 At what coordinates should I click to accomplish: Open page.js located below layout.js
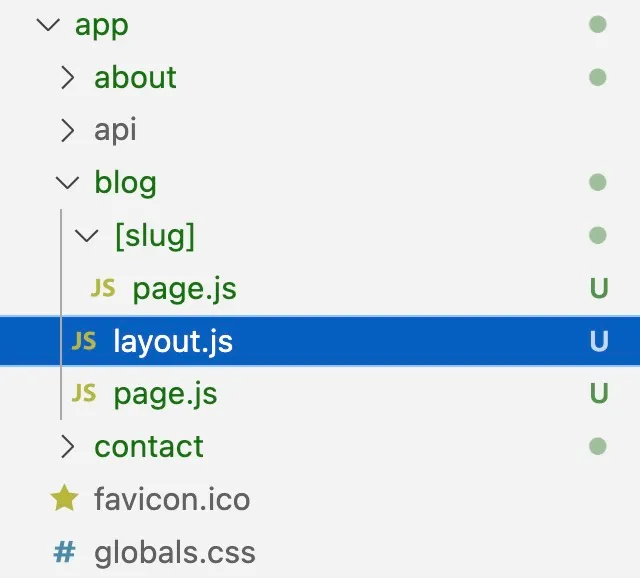point(165,395)
